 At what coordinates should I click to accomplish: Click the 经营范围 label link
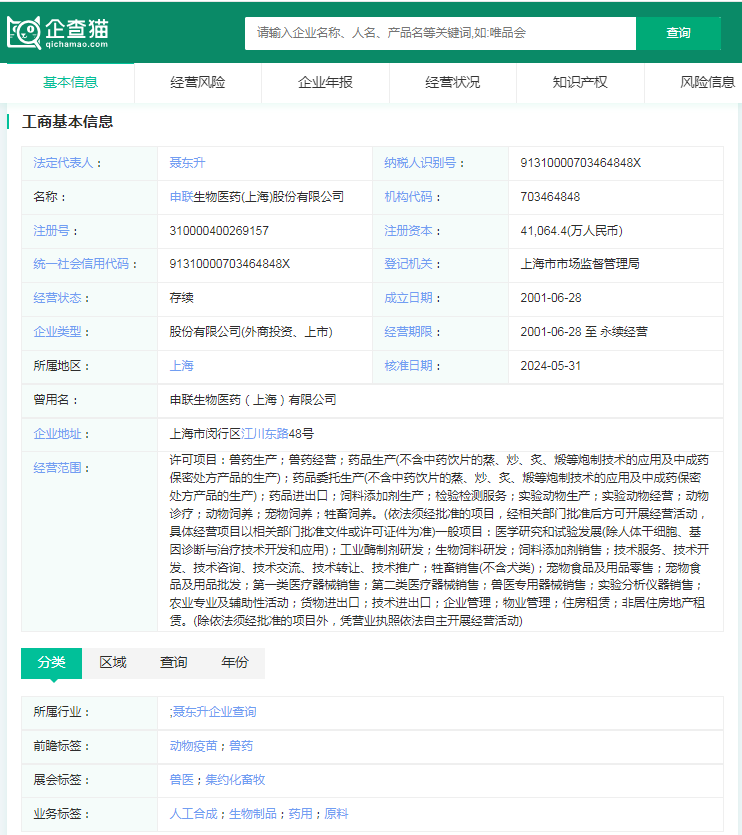[x=58, y=468]
